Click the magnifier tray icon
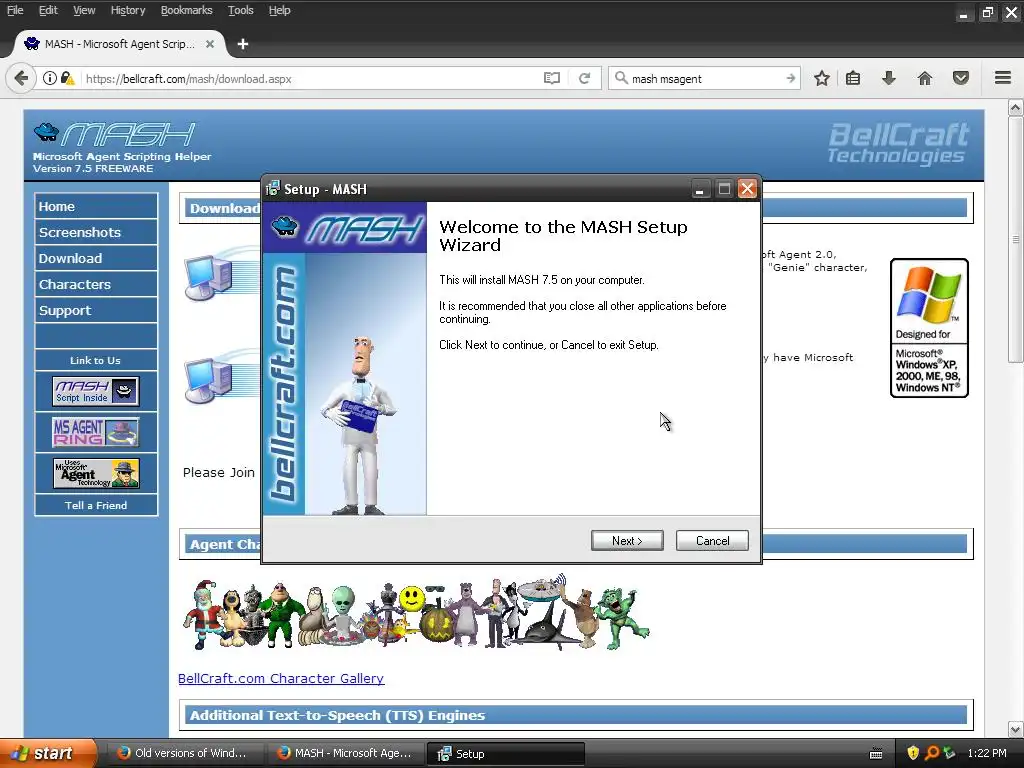The width and height of the screenshot is (1024, 768). 931,754
